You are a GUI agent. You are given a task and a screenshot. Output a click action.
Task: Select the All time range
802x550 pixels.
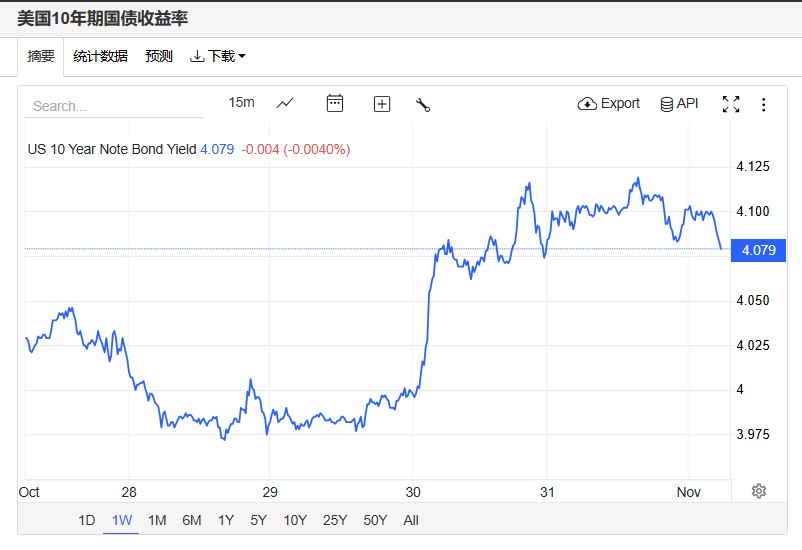click(411, 520)
